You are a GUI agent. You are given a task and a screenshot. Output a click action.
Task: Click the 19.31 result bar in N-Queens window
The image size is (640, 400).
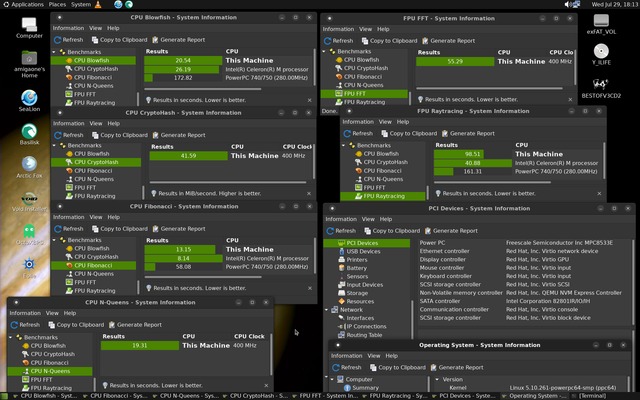pos(140,346)
